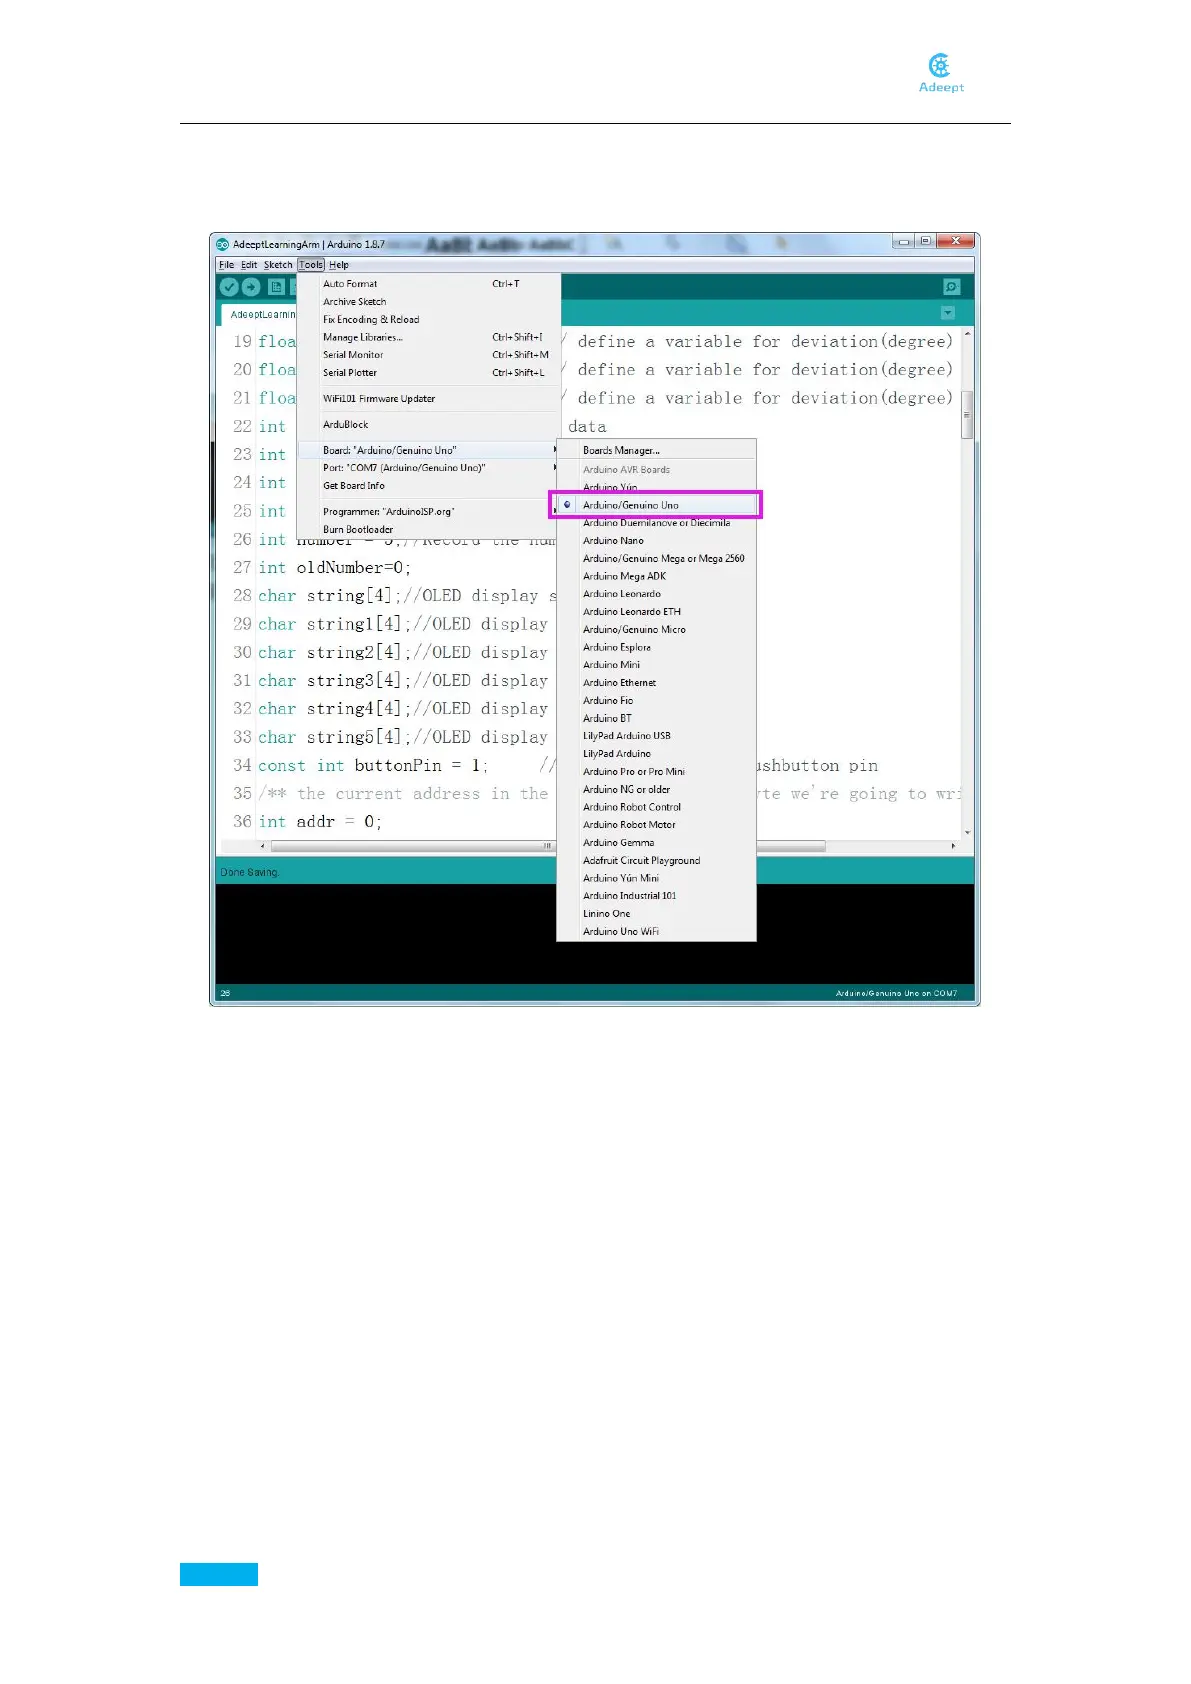Expand the Board submenu entry
This screenshot has height=1684, width=1191.
428,451
